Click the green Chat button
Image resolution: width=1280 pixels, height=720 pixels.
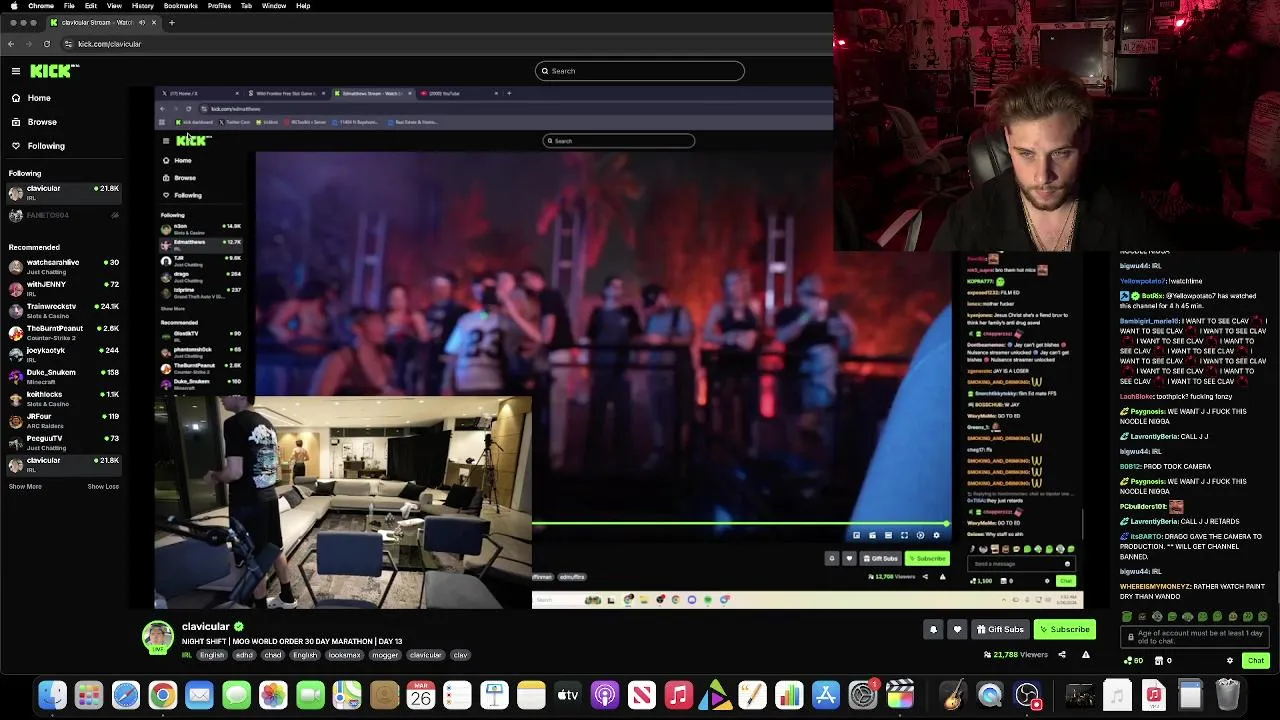[1256, 660]
